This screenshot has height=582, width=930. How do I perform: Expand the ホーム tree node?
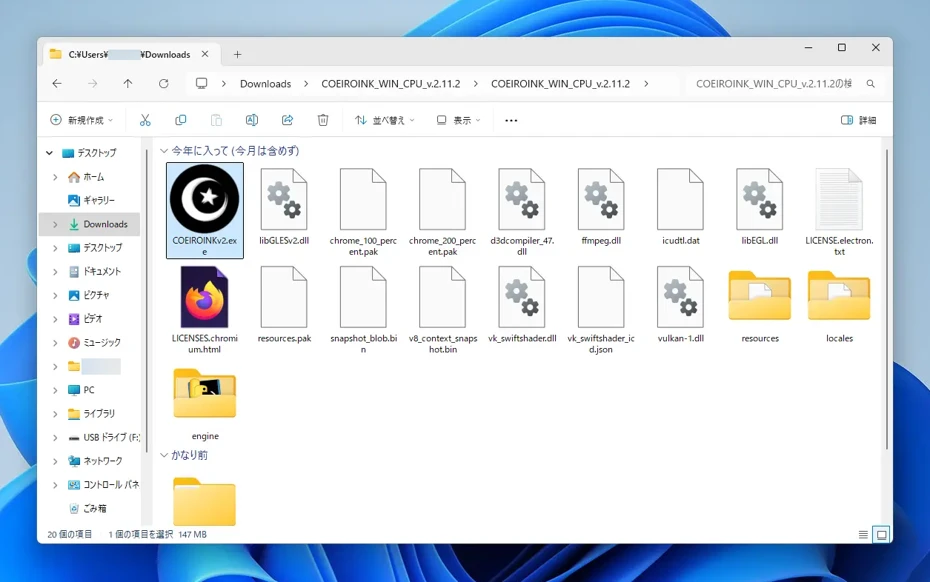click(x=55, y=177)
